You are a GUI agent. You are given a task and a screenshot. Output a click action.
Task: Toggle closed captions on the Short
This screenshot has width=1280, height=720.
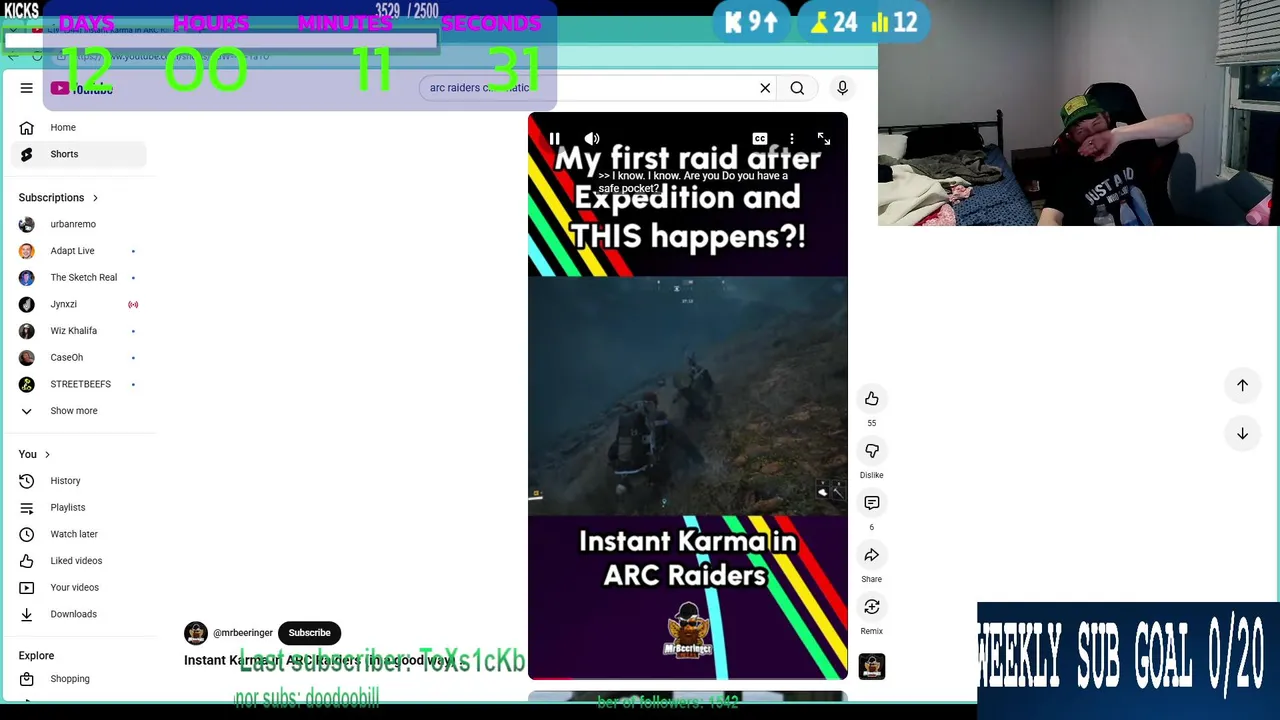[760, 139]
